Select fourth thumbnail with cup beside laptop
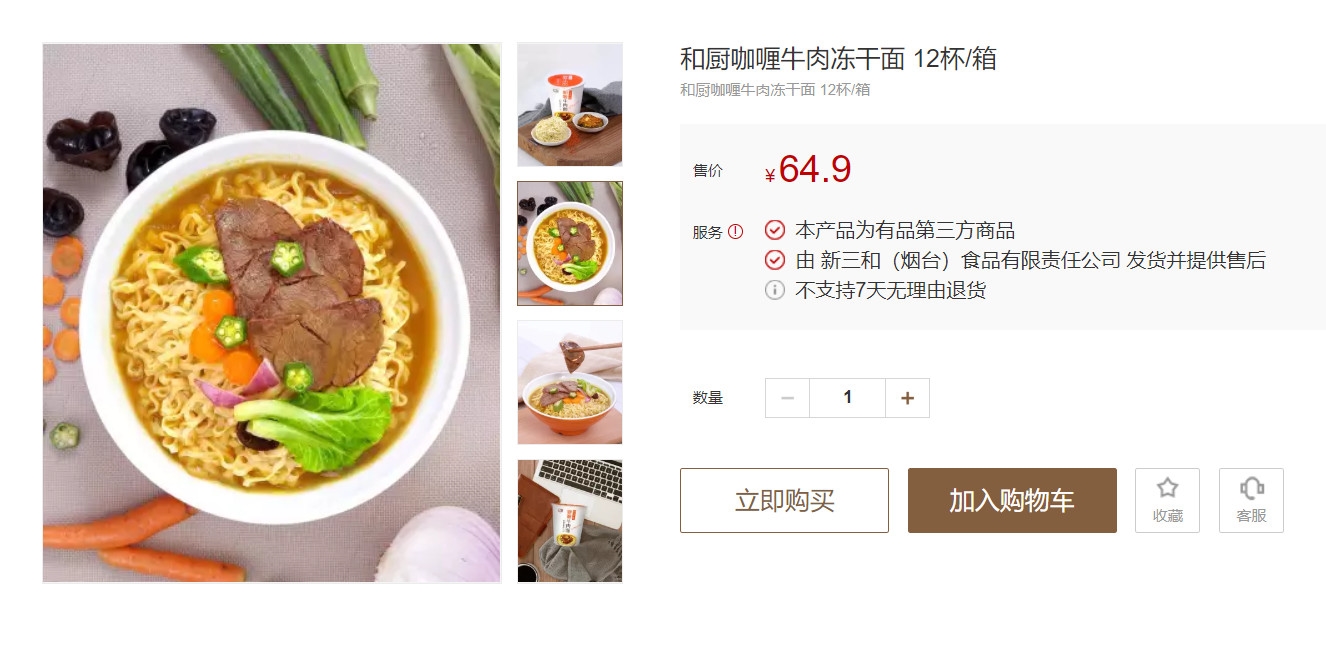 pyautogui.click(x=570, y=521)
